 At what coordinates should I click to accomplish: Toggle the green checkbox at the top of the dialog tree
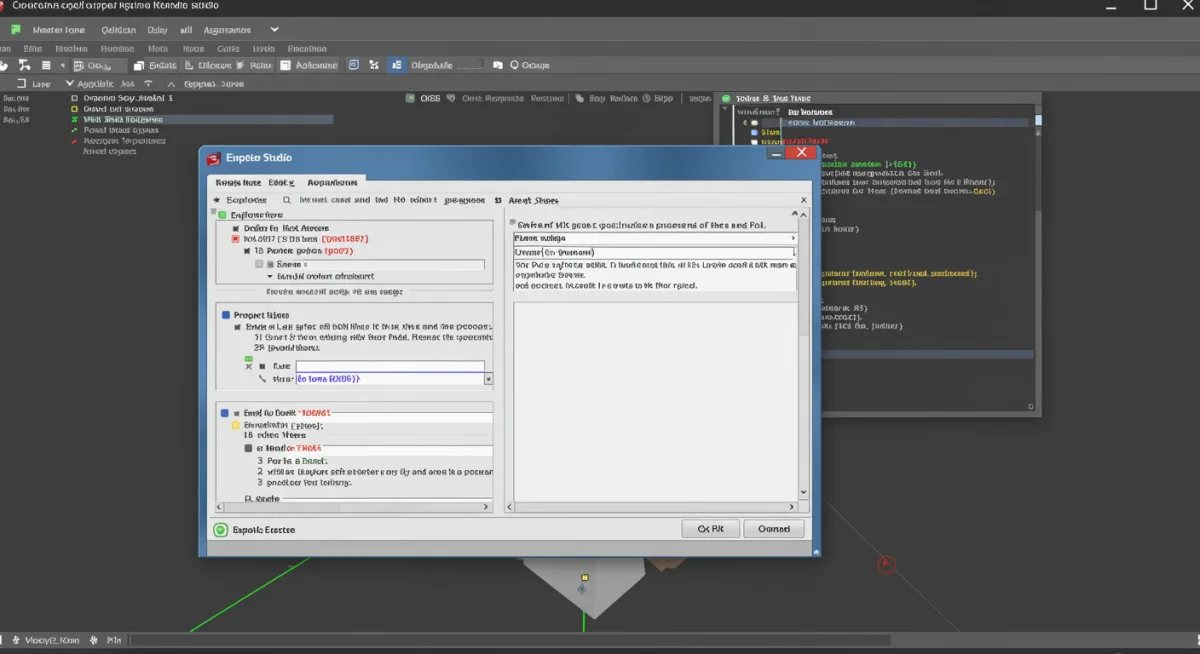[x=223, y=215]
